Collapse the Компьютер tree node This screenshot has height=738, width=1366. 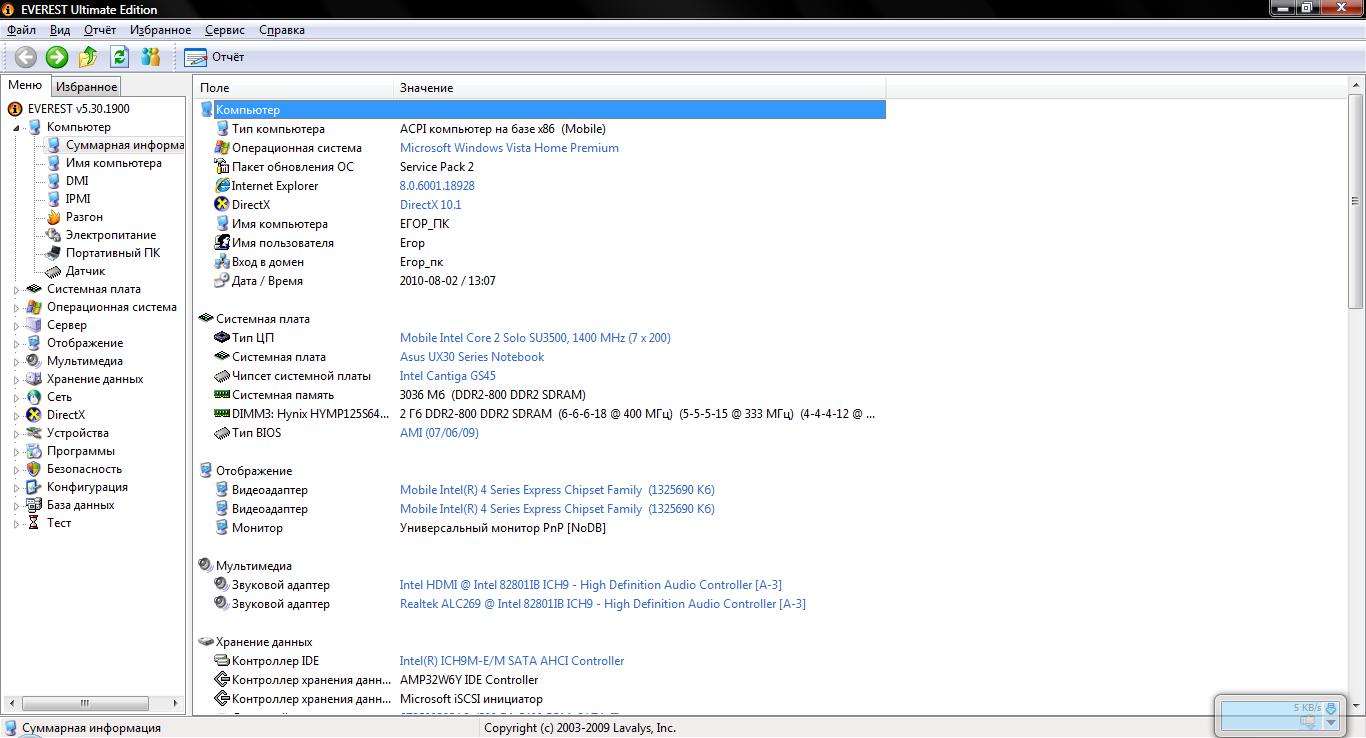pos(16,128)
